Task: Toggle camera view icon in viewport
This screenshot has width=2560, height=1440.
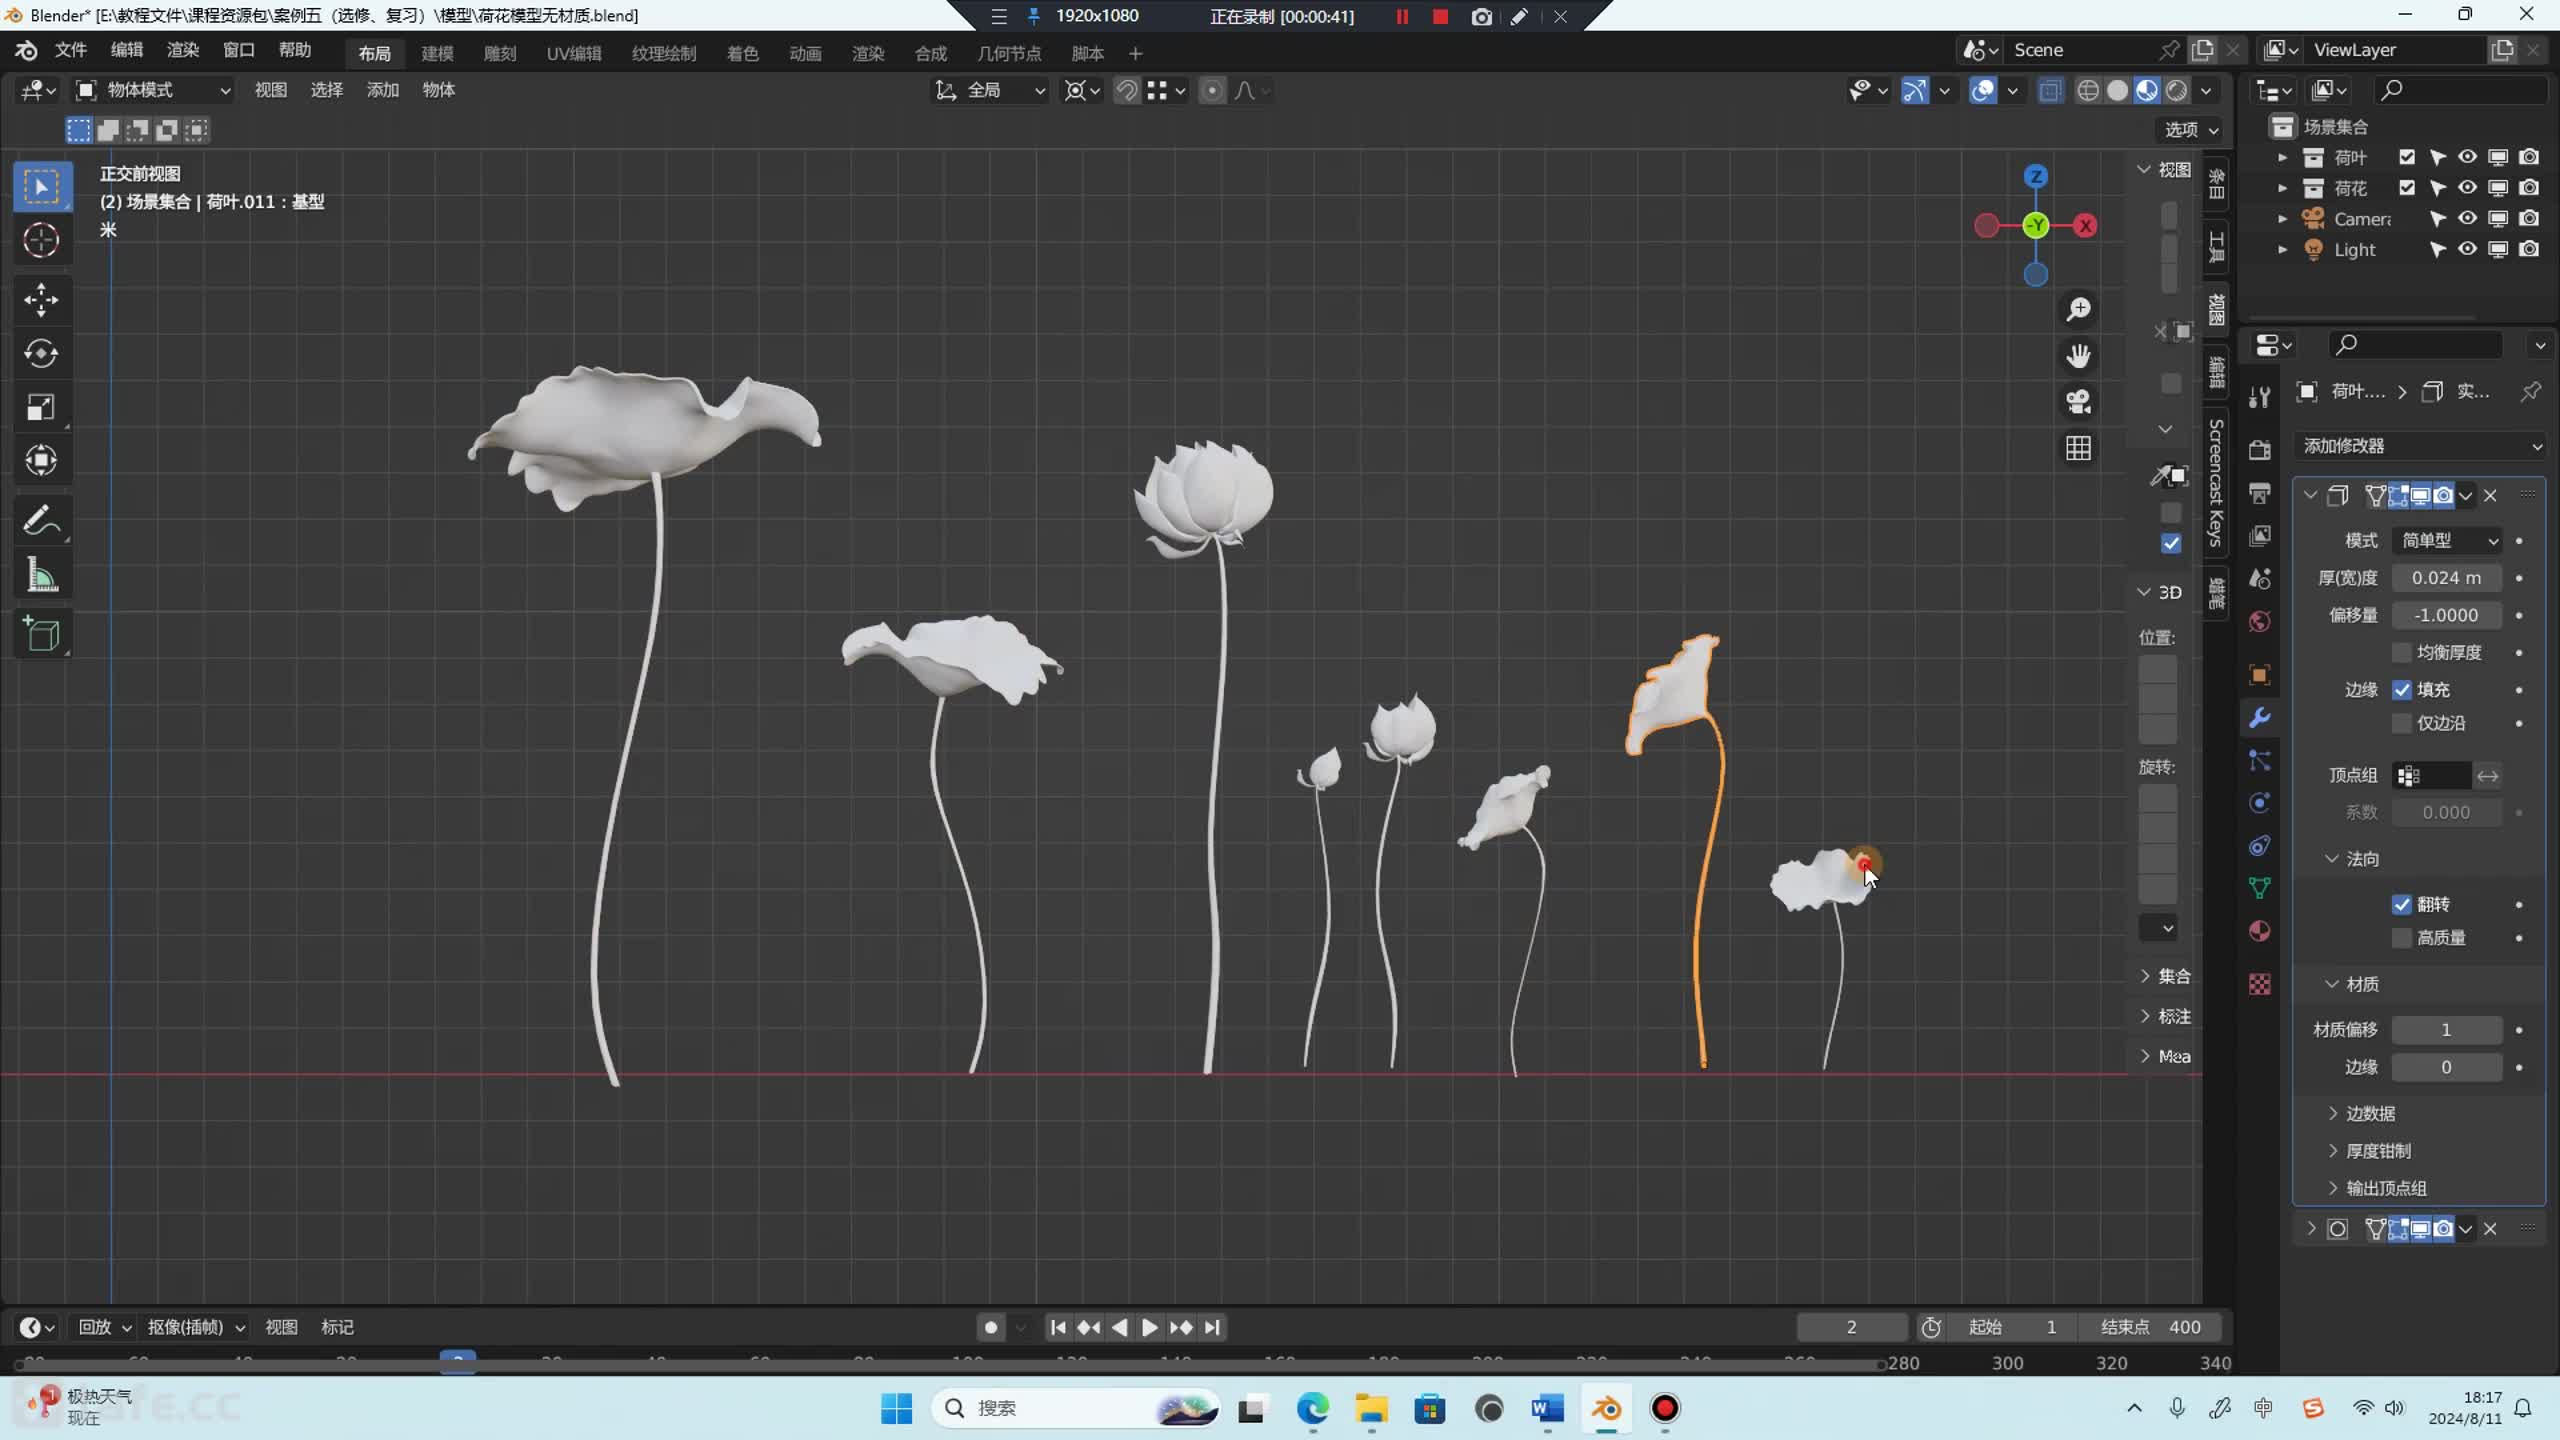Action: pyautogui.click(x=2078, y=402)
